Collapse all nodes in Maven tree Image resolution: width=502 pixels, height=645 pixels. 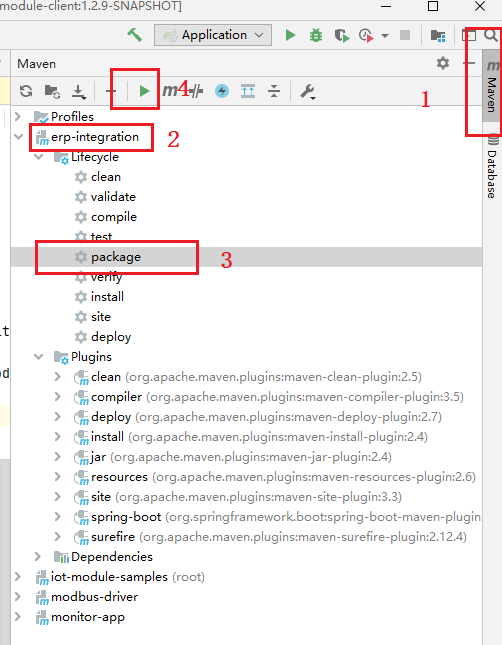(274, 91)
